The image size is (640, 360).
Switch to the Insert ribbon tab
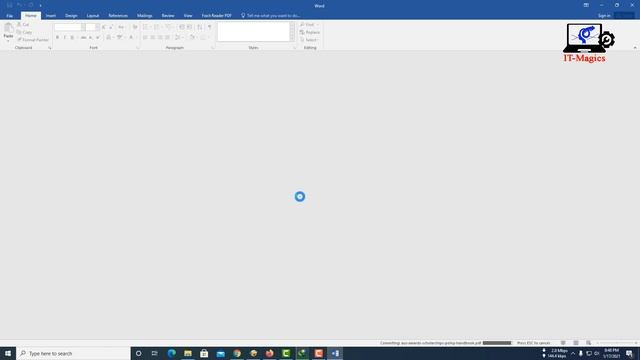51,16
